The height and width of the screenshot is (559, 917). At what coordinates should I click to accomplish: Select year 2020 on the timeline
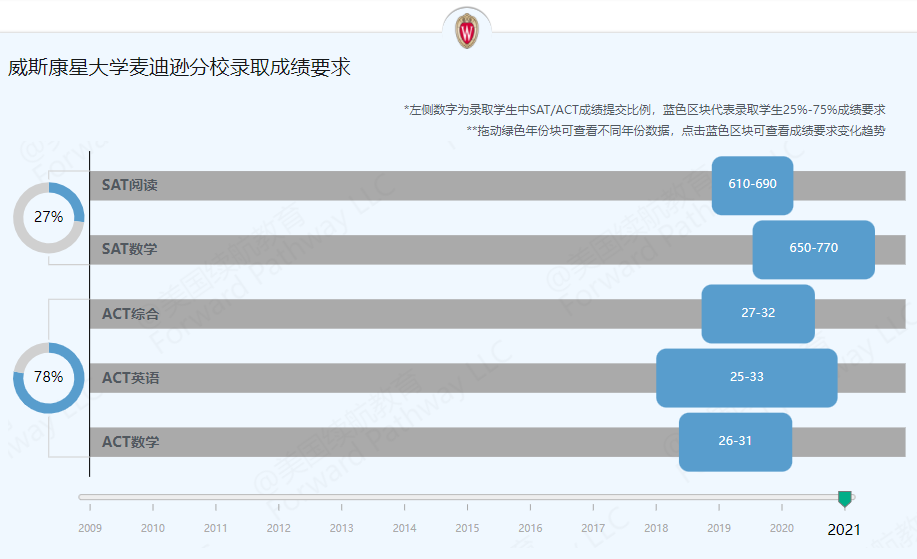tap(782, 528)
